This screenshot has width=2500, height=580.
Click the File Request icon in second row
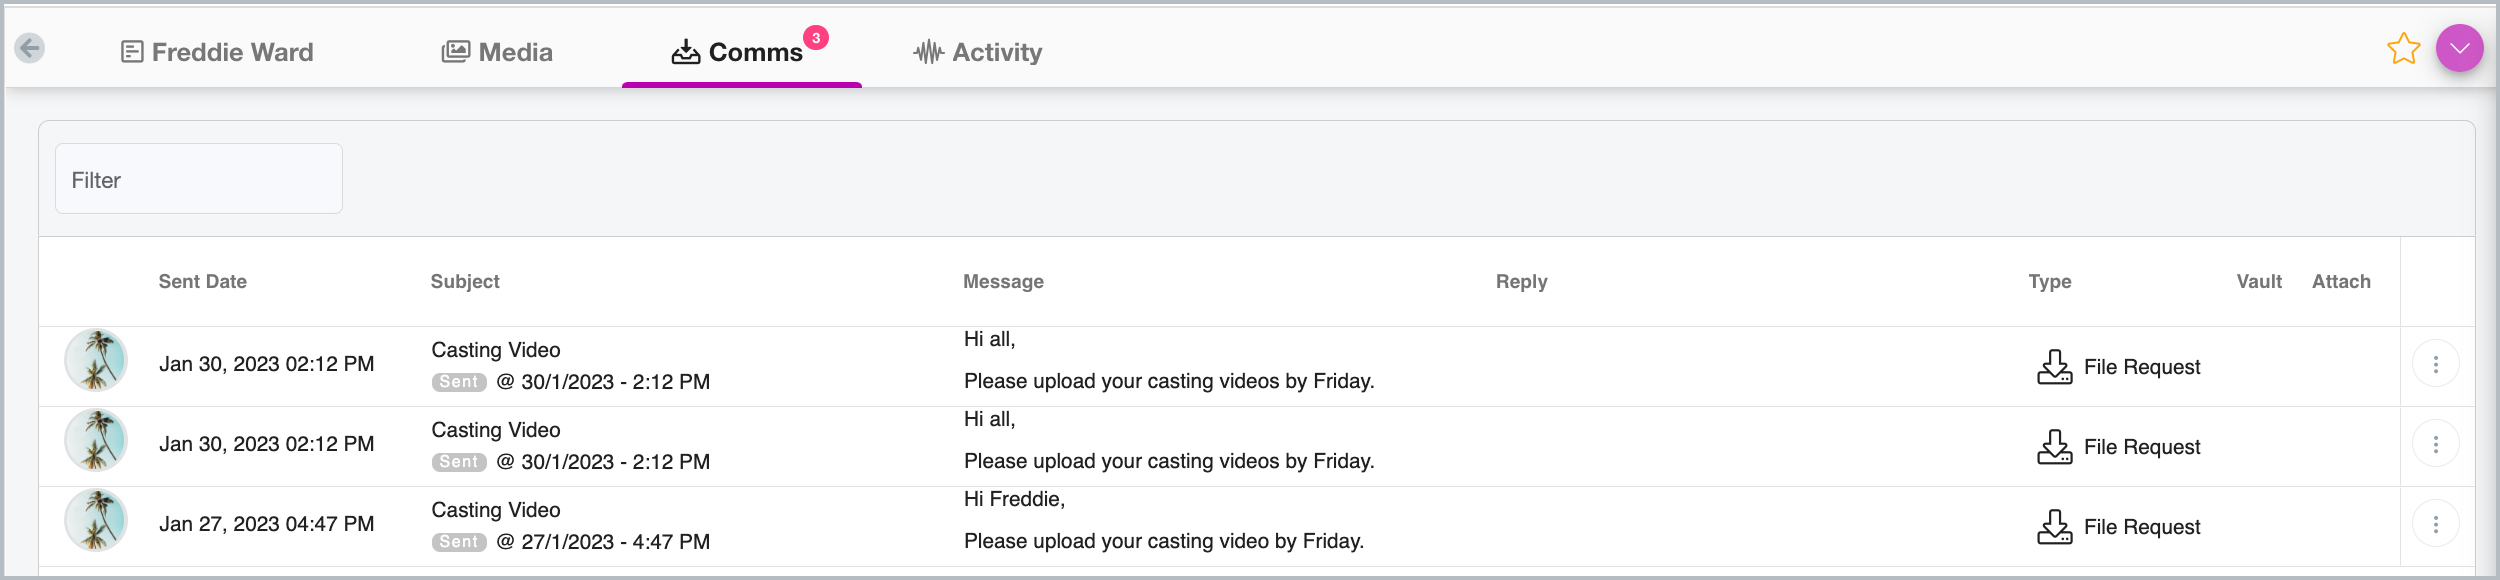2054,447
